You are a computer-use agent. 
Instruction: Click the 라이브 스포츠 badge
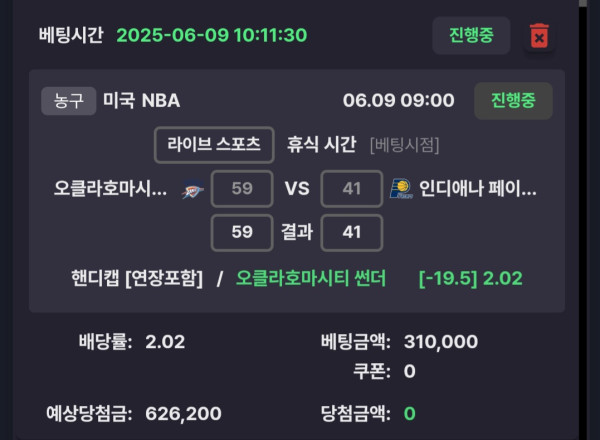[214, 145]
